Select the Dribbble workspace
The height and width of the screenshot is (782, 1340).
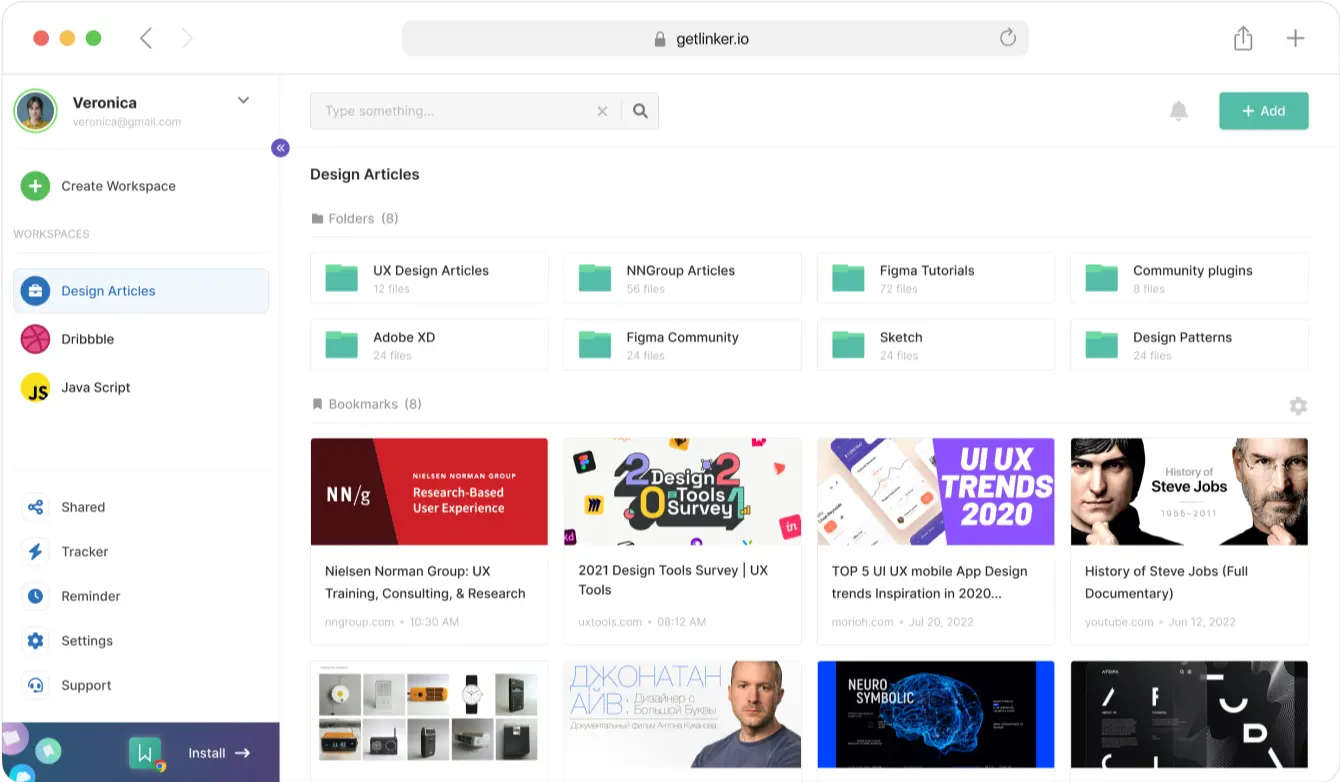[x=141, y=339]
